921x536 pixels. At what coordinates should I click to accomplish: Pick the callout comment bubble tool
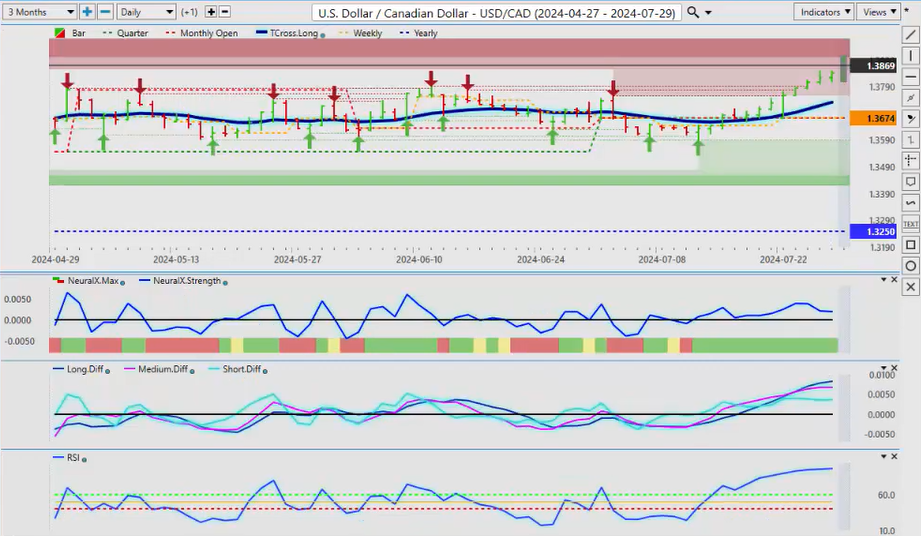(x=910, y=182)
